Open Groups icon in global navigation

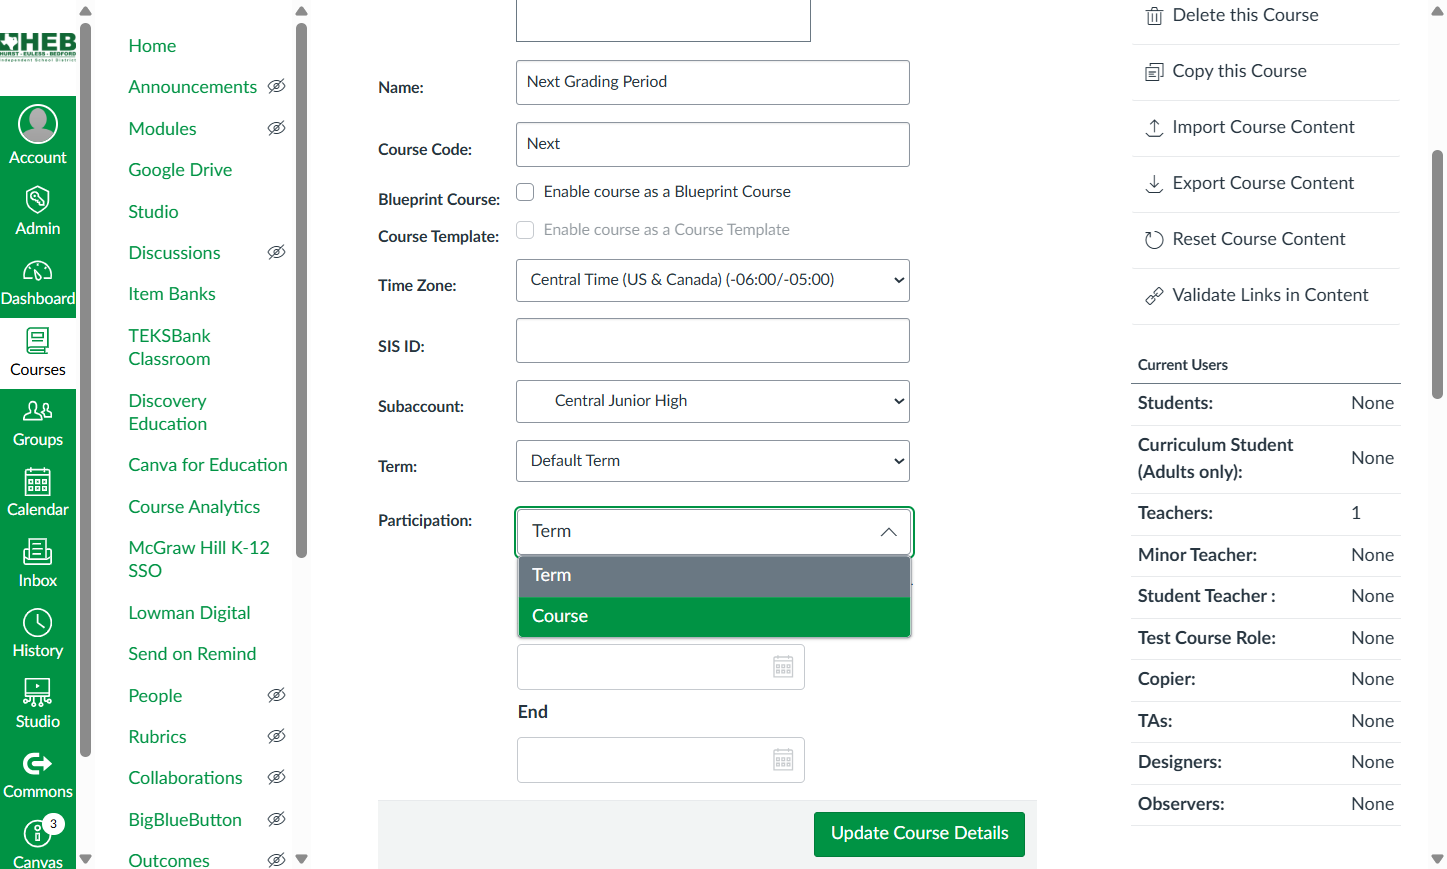click(38, 411)
